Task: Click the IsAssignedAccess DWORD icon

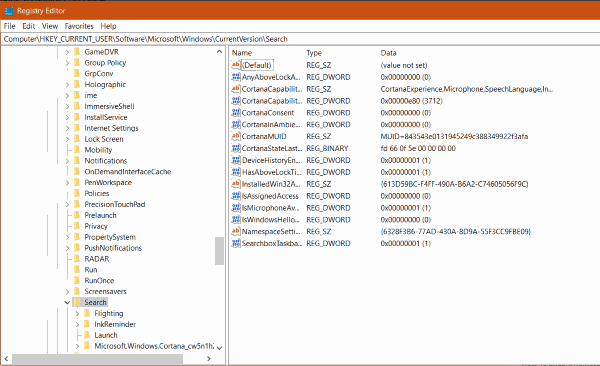Action: click(236, 196)
